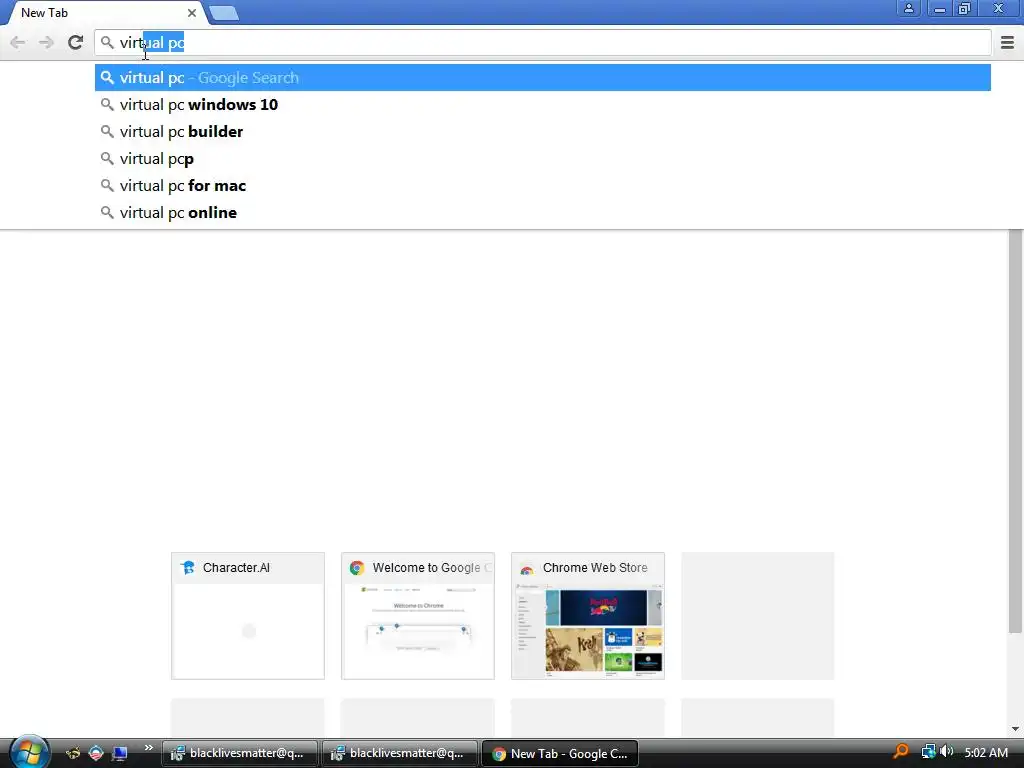Image resolution: width=1024 pixels, height=768 pixels.
Task: Open the Welcome to Google Chrome tile
Action: pos(417,616)
